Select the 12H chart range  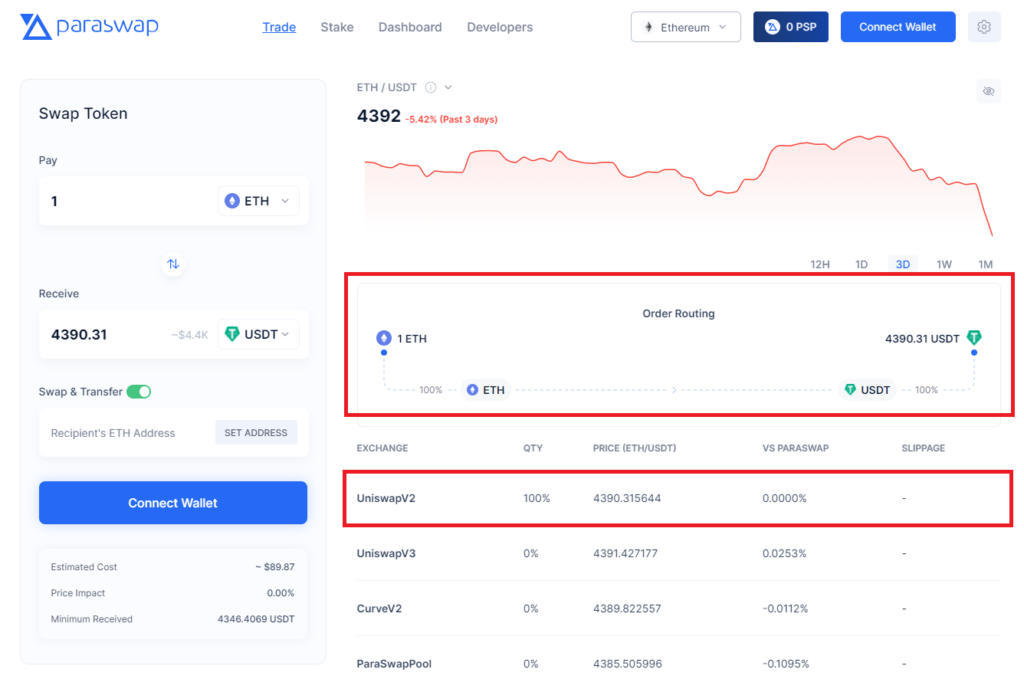(x=820, y=264)
